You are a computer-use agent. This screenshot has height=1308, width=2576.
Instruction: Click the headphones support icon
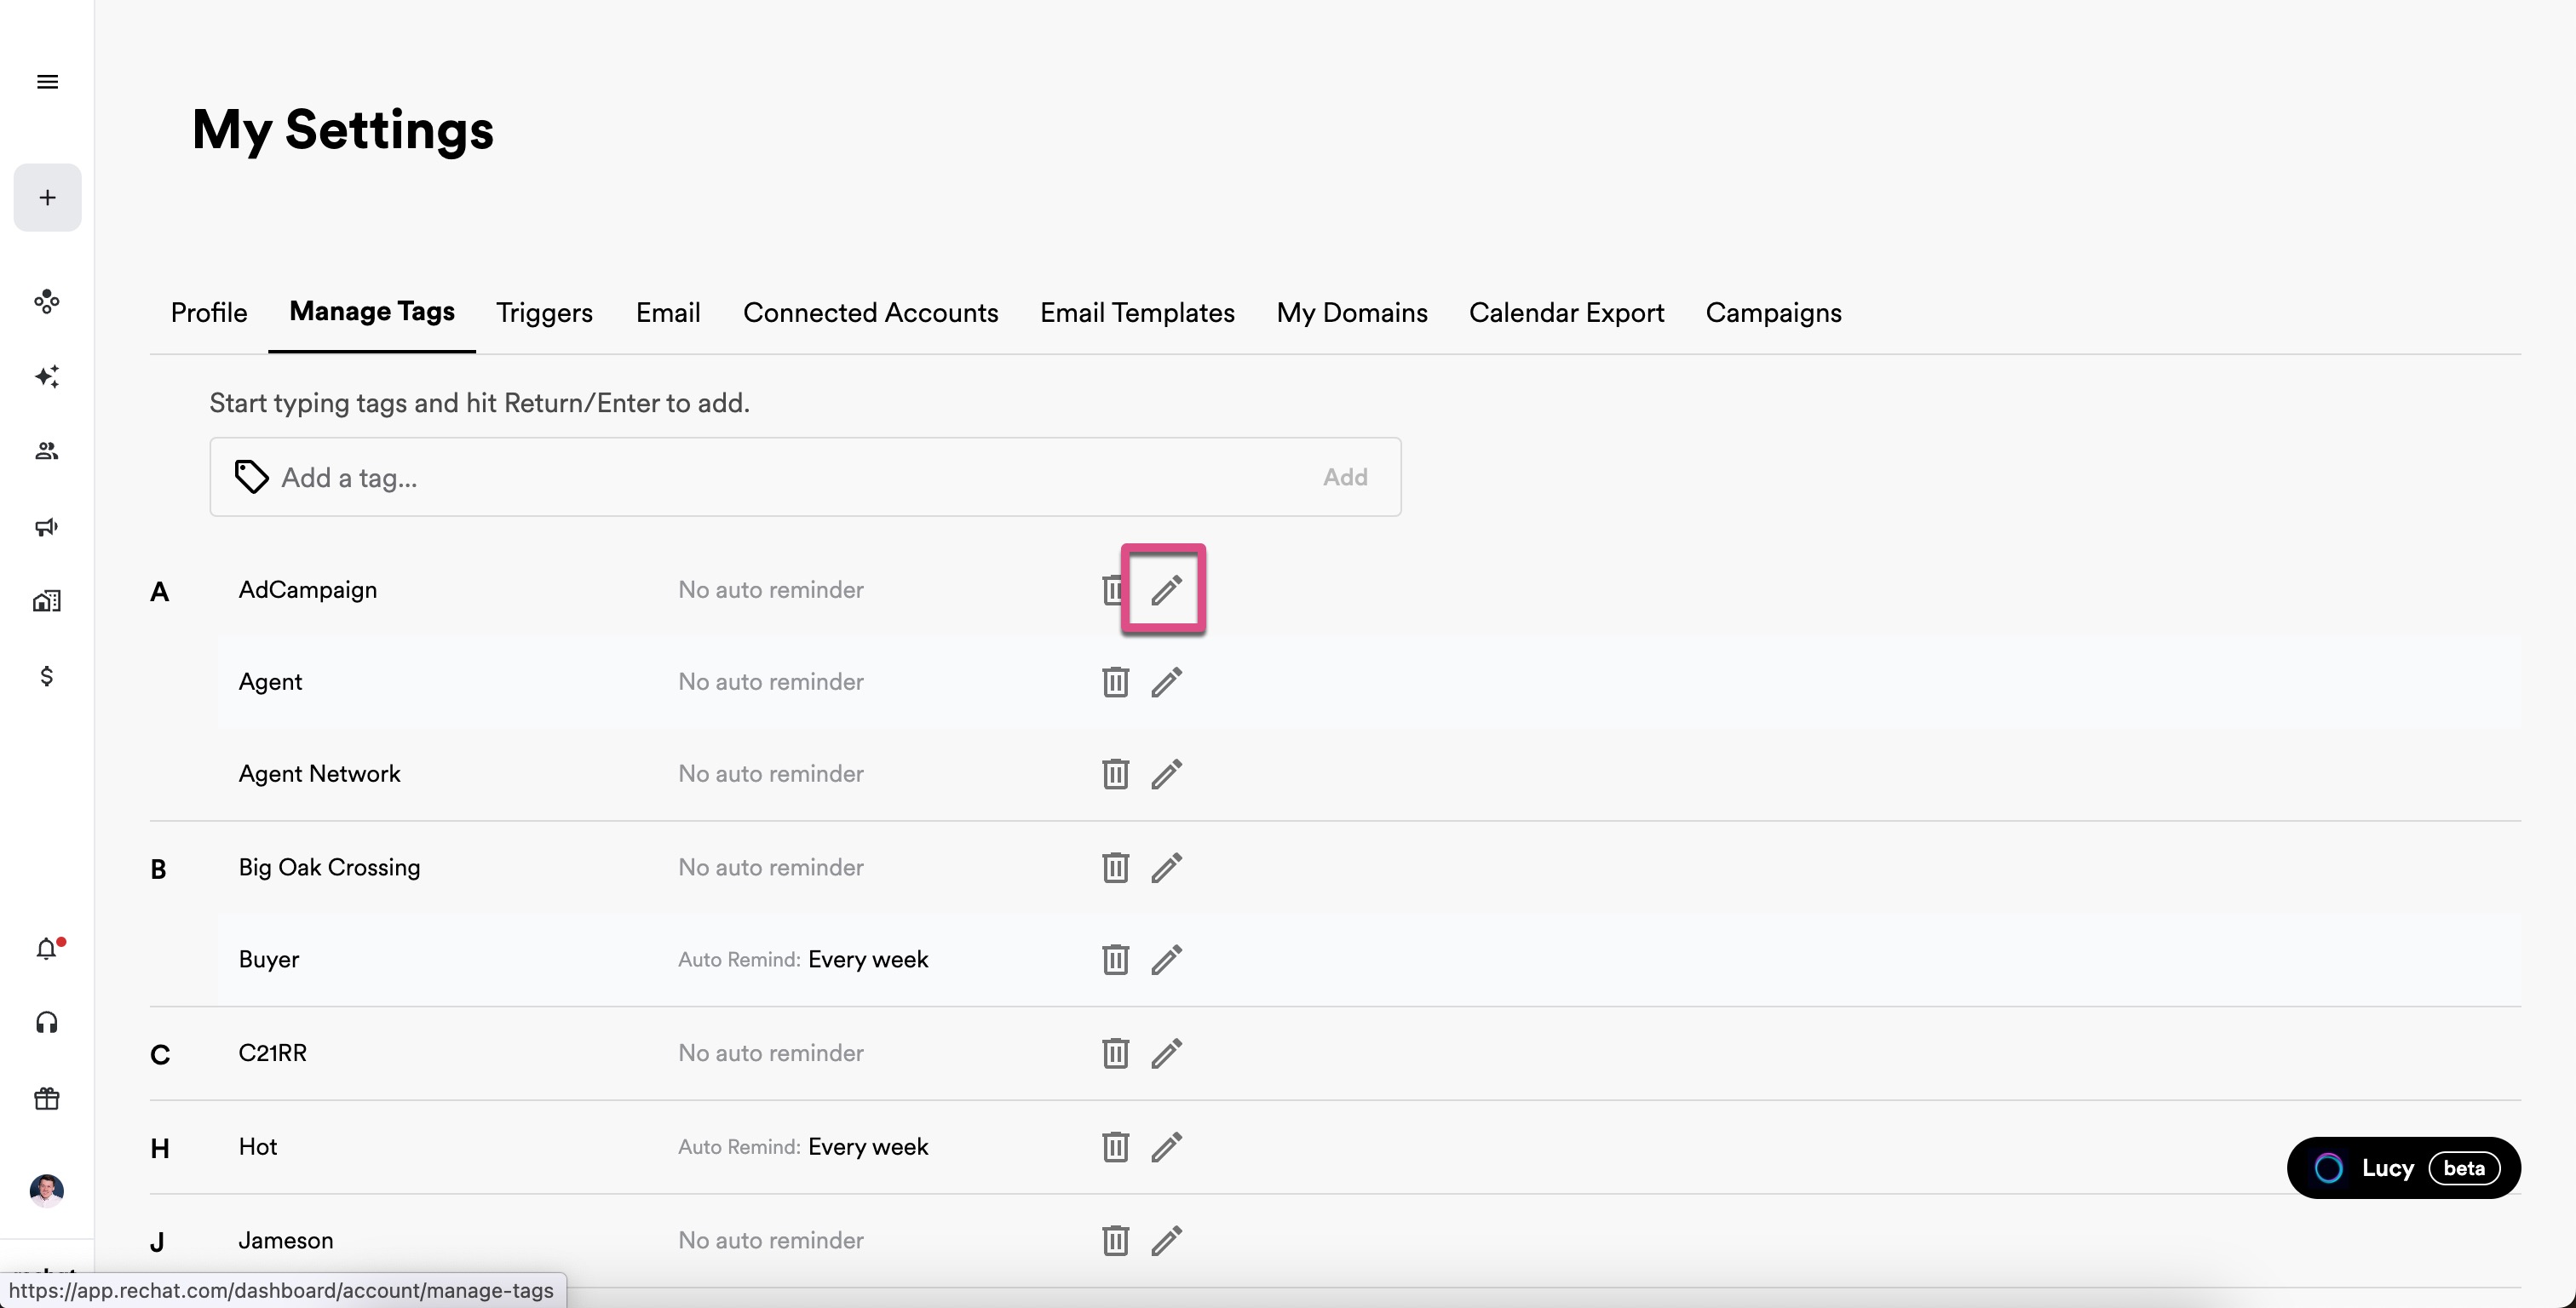click(47, 1023)
